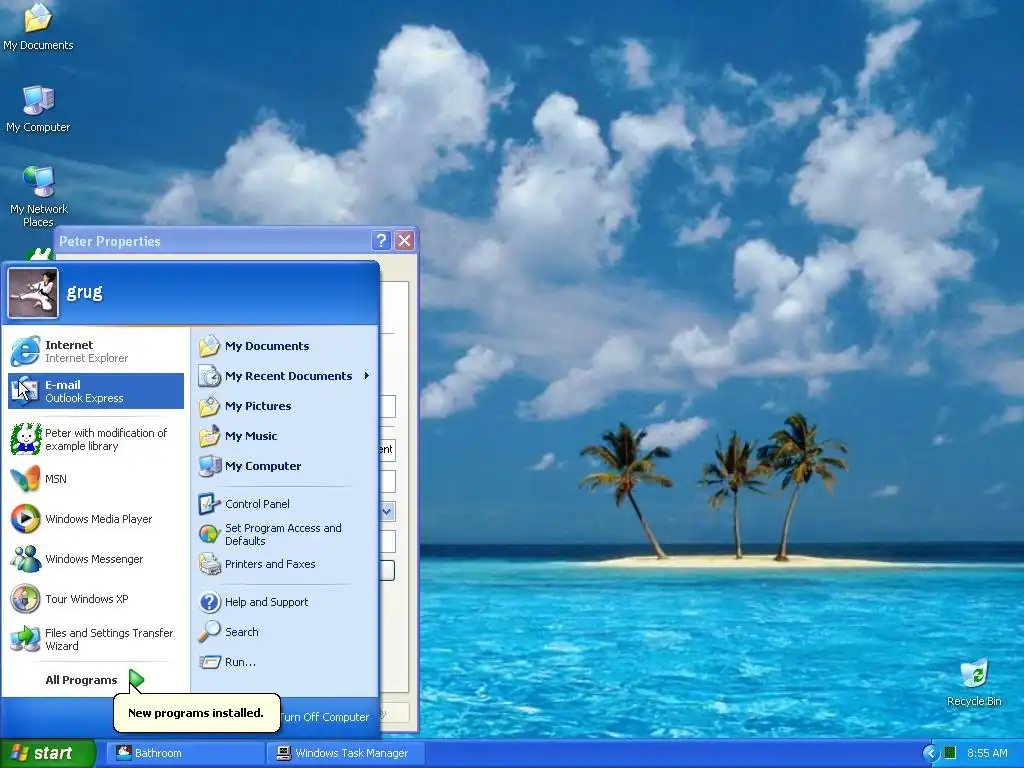The image size is (1024, 768).
Task: Open Printers and Faxes
Action: [285, 564]
